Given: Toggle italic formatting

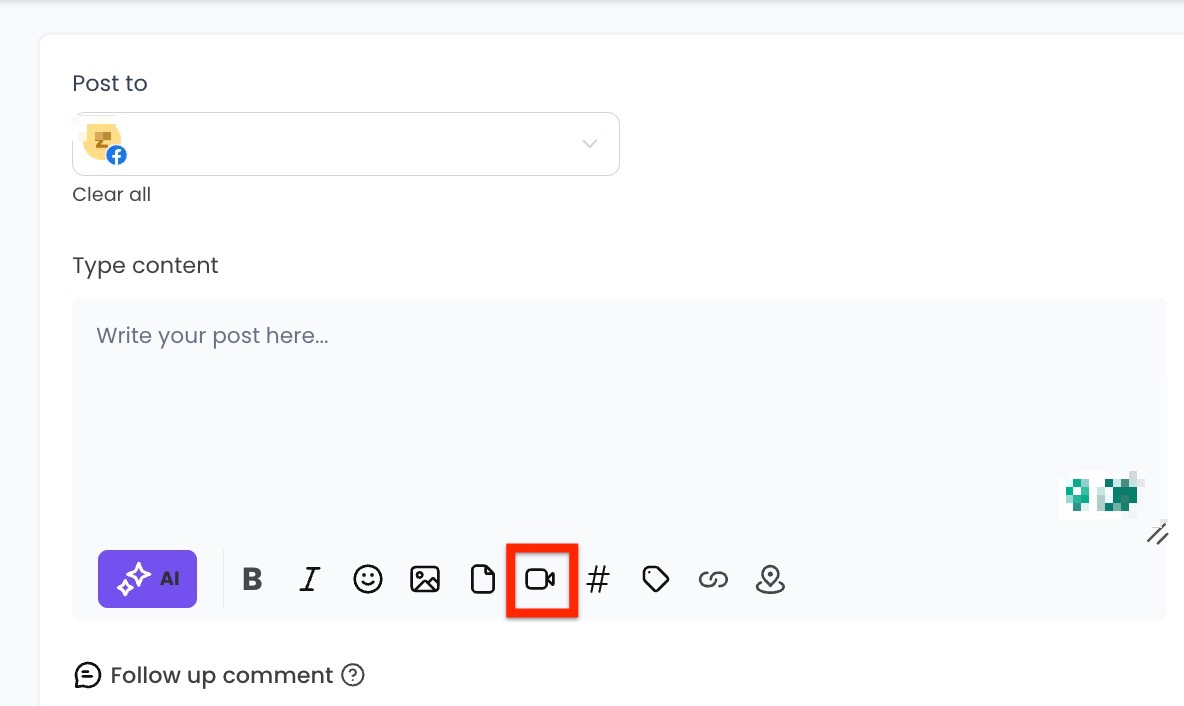Looking at the screenshot, I should tap(310, 579).
